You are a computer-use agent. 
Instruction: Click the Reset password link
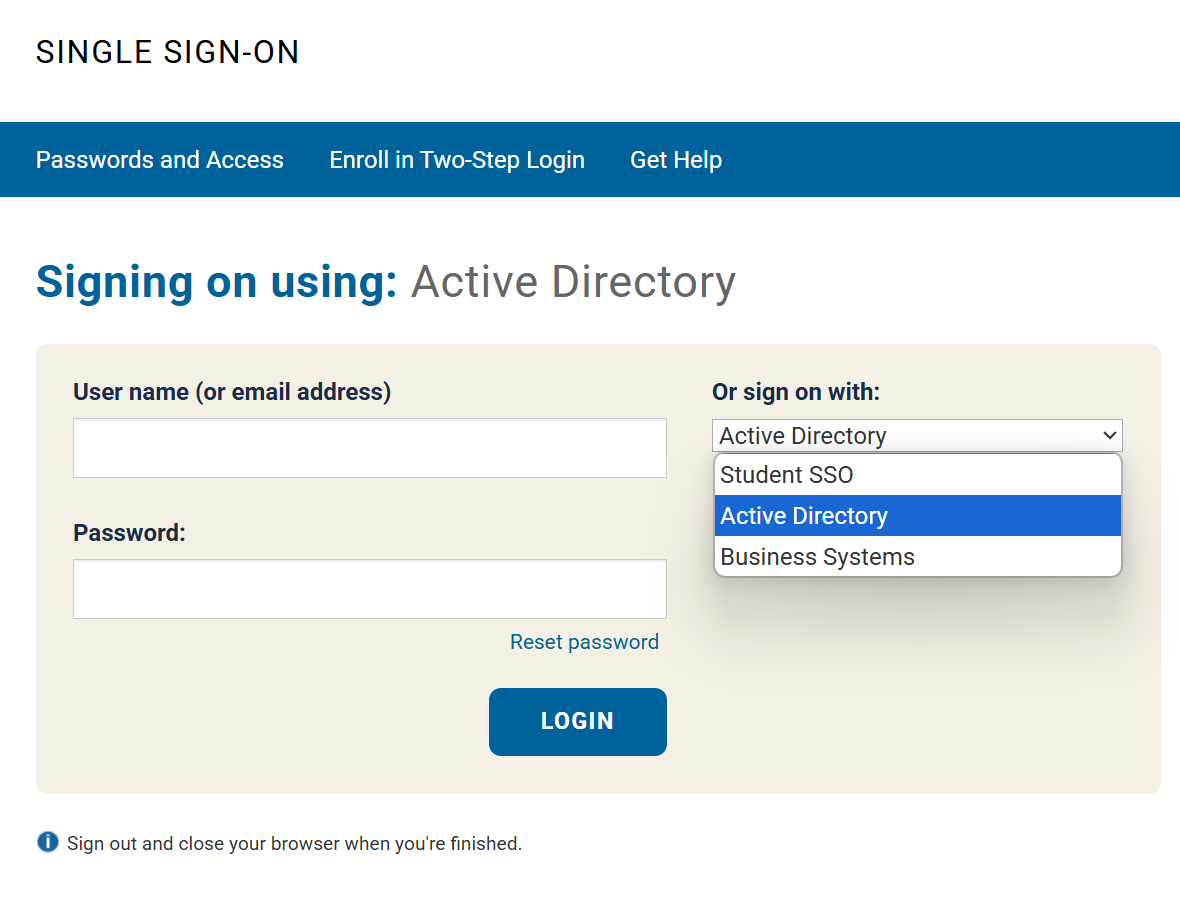(584, 641)
